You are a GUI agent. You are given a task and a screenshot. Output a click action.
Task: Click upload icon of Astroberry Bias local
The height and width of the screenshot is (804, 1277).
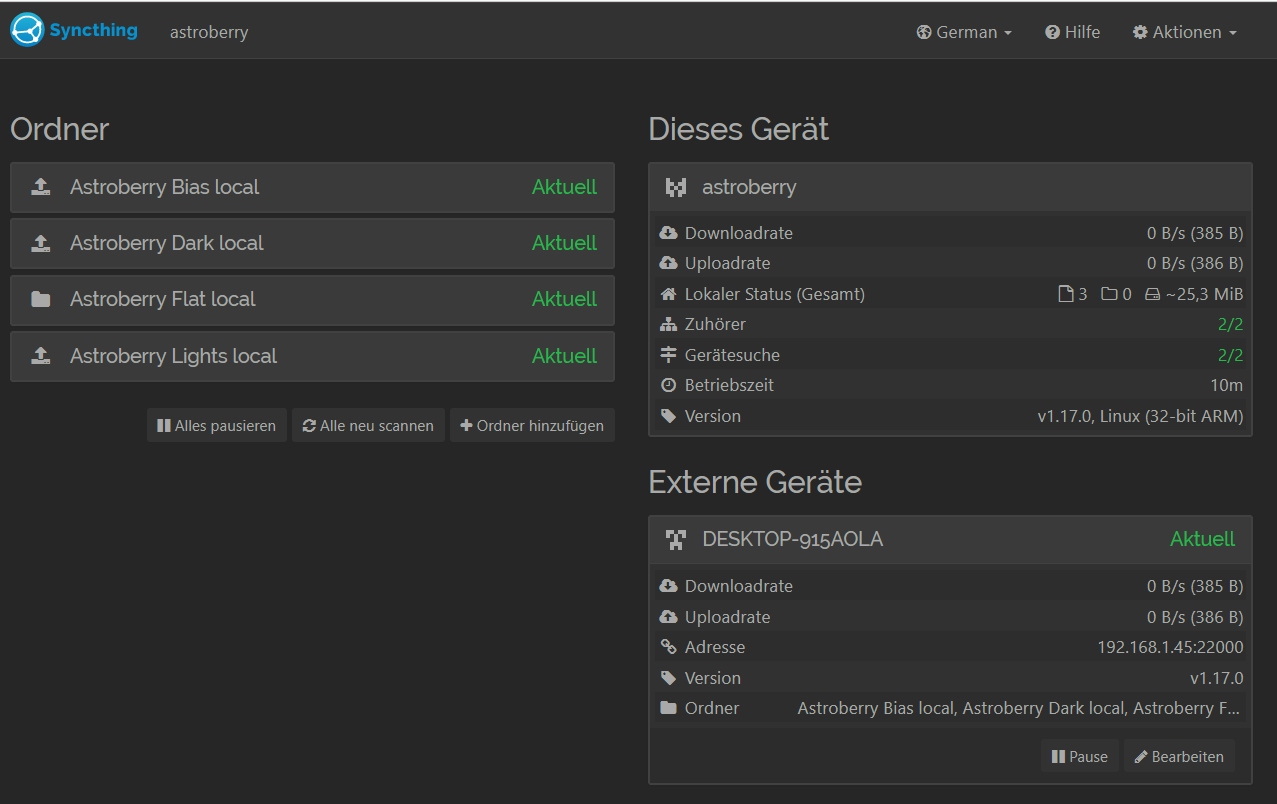[x=41, y=187]
